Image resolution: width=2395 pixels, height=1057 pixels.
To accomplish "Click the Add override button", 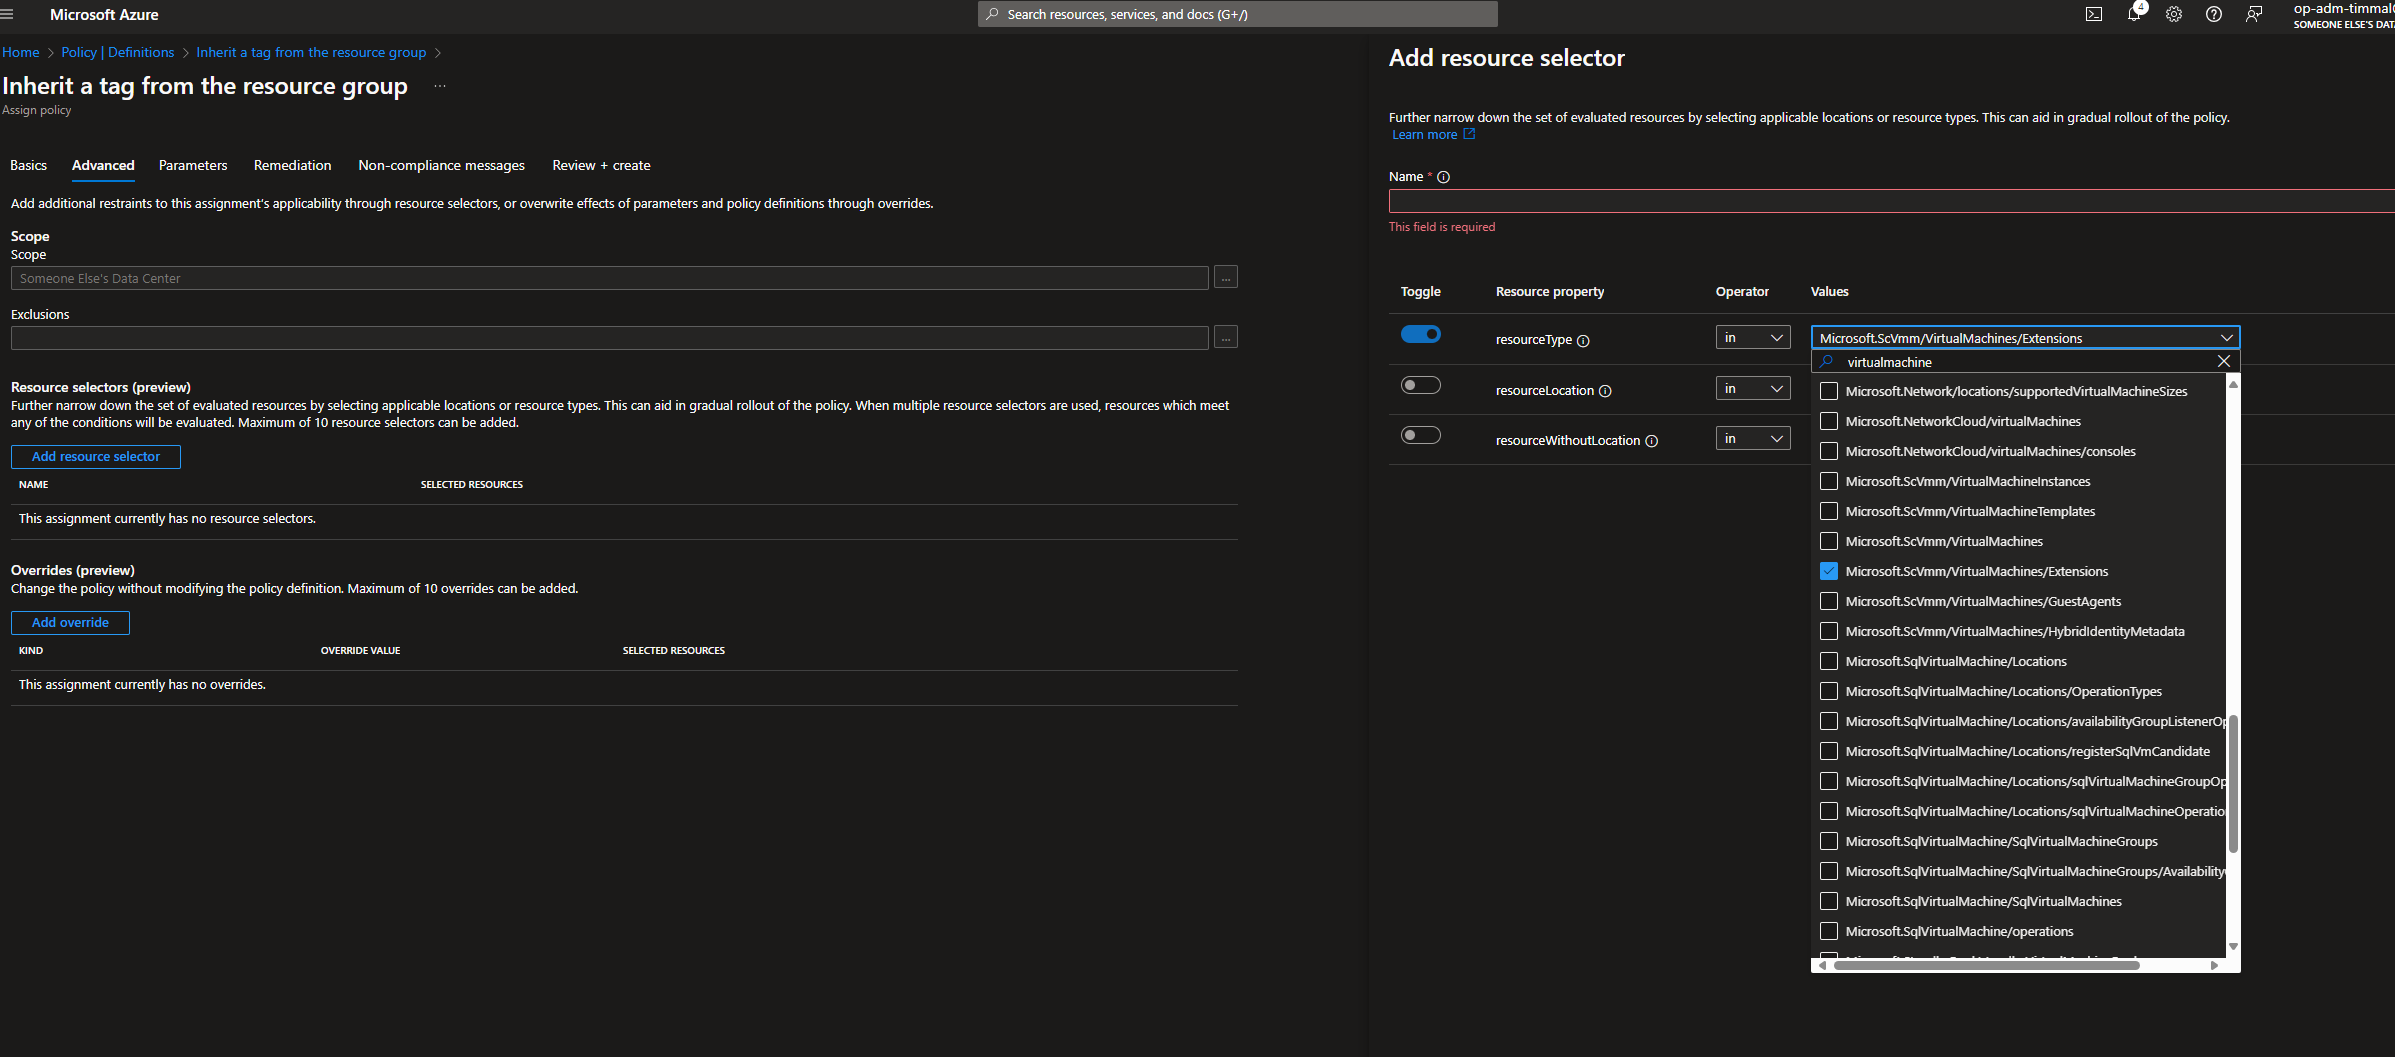I will (70, 622).
